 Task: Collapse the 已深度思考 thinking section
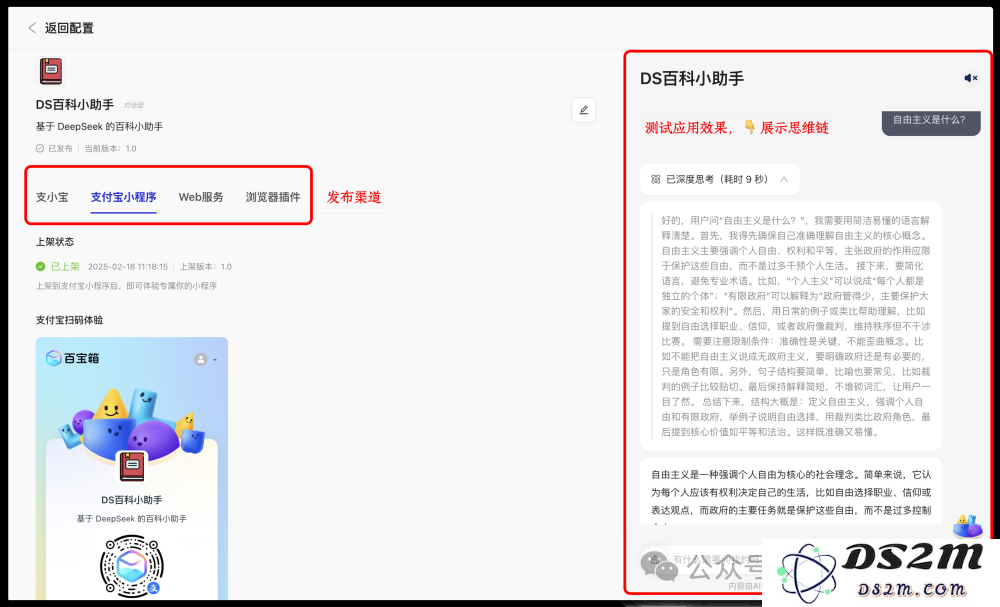[x=784, y=179]
